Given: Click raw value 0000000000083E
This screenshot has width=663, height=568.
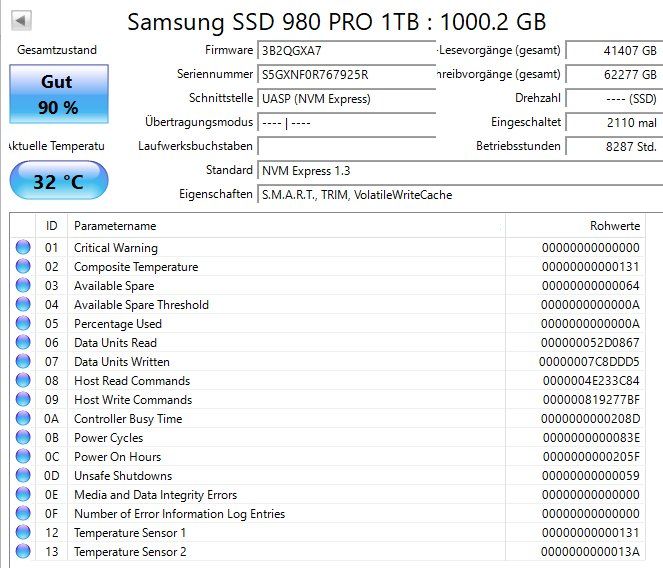Looking at the screenshot, I should pyautogui.click(x=591, y=438).
